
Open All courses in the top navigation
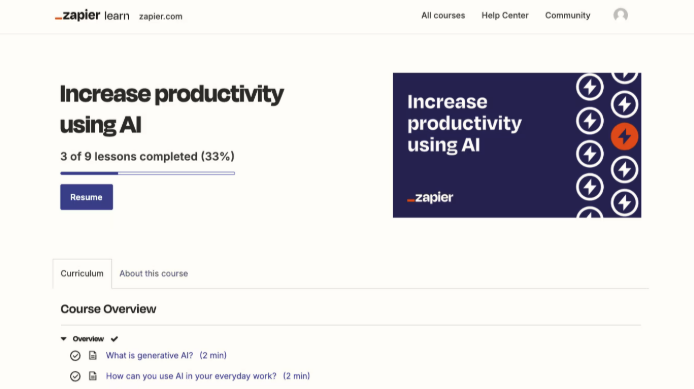tap(443, 15)
